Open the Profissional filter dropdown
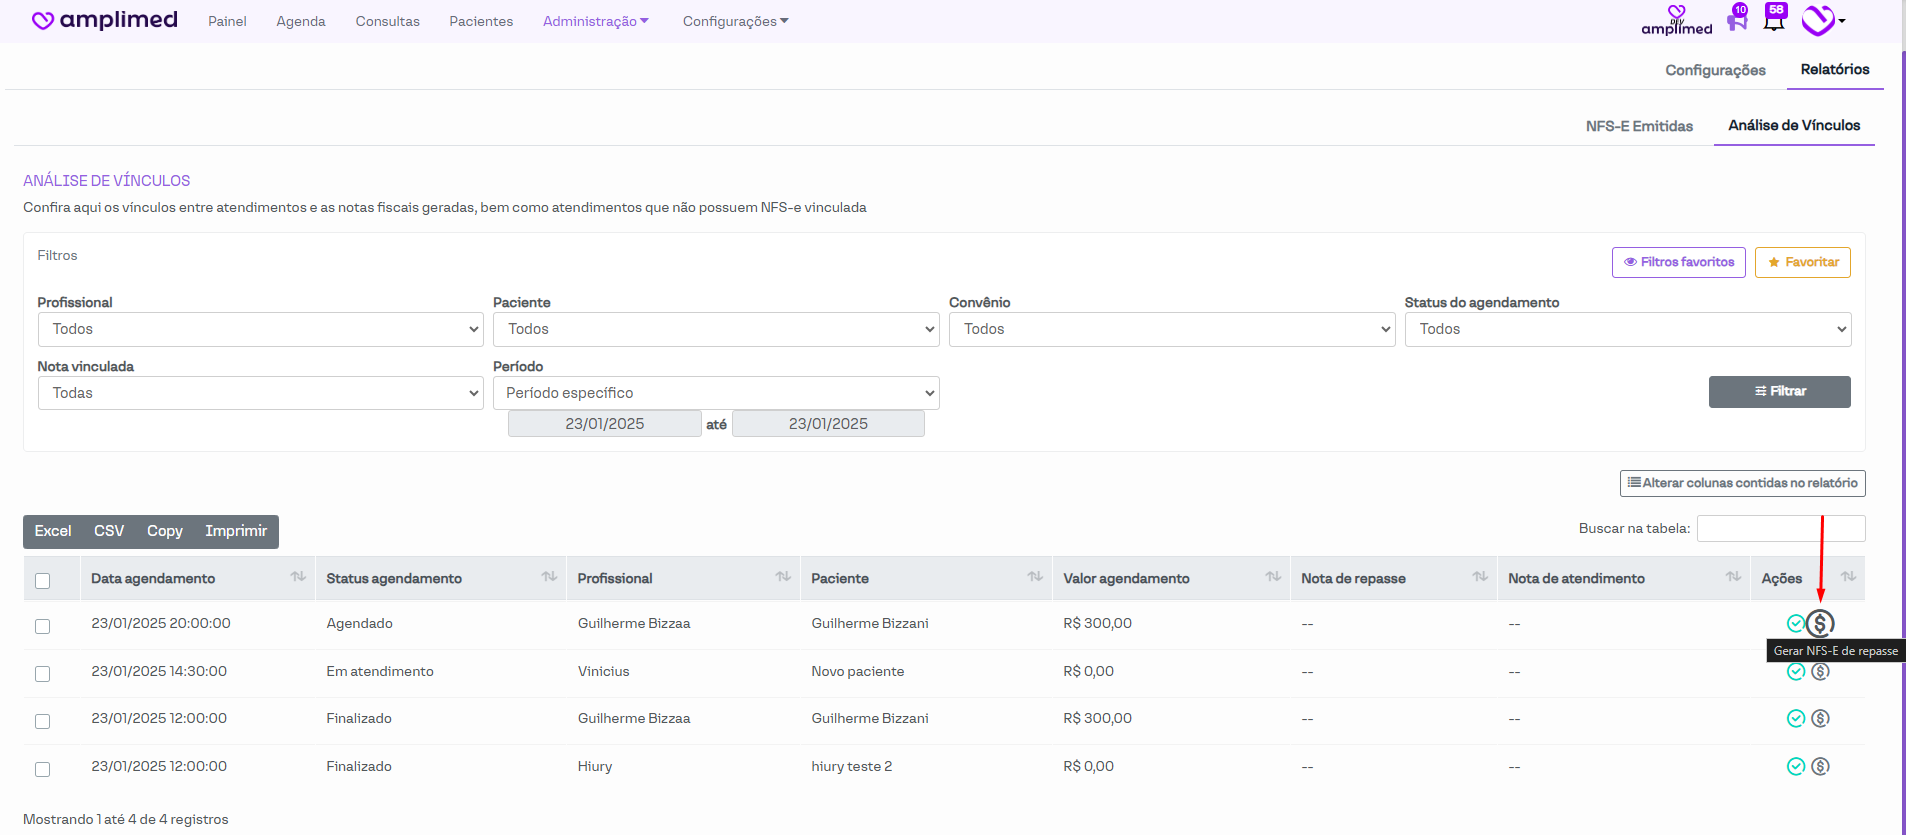Image resolution: width=1906 pixels, height=835 pixels. pos(260,329)
